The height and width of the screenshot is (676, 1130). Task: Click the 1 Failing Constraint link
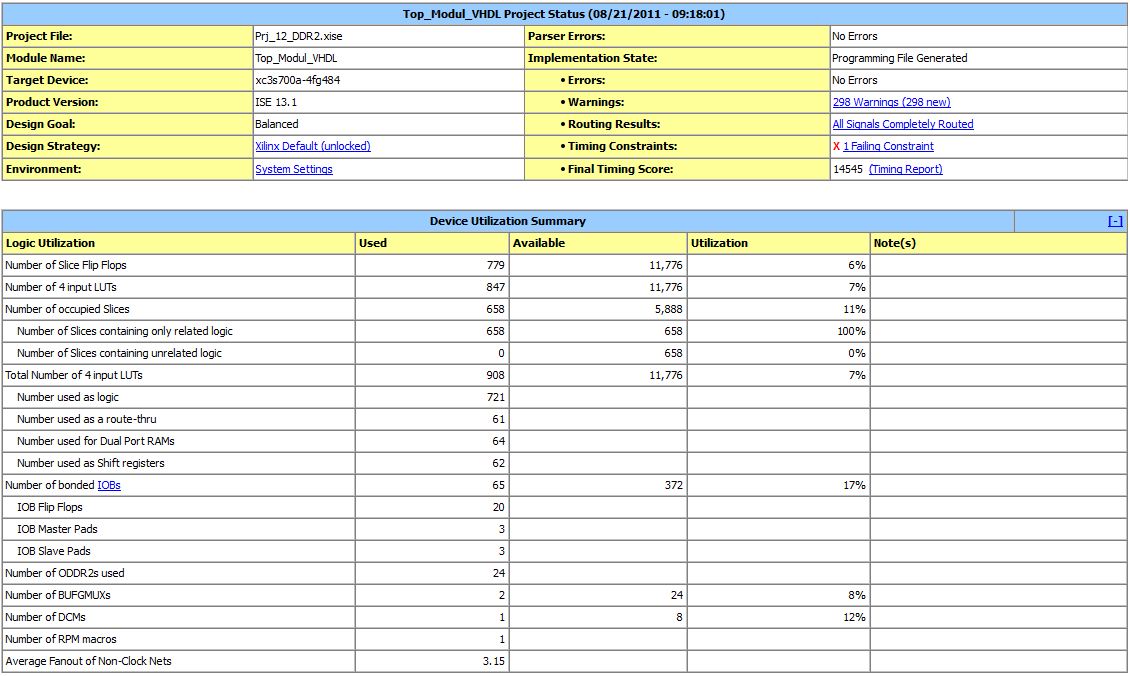888,146
